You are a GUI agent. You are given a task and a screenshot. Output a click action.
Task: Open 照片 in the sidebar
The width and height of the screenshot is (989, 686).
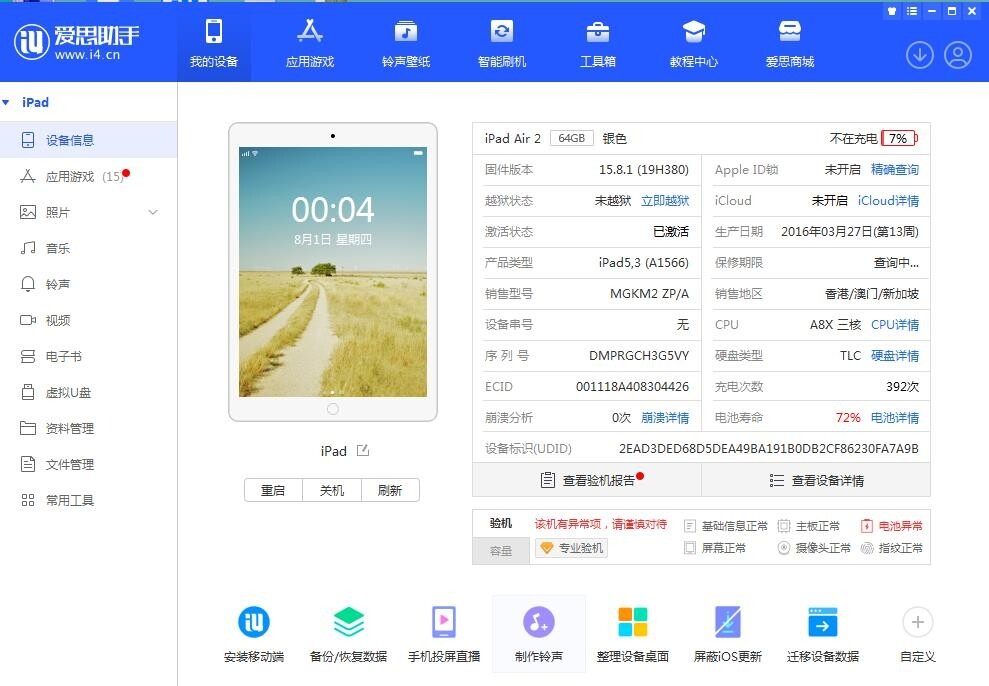(x=88, y=212)
